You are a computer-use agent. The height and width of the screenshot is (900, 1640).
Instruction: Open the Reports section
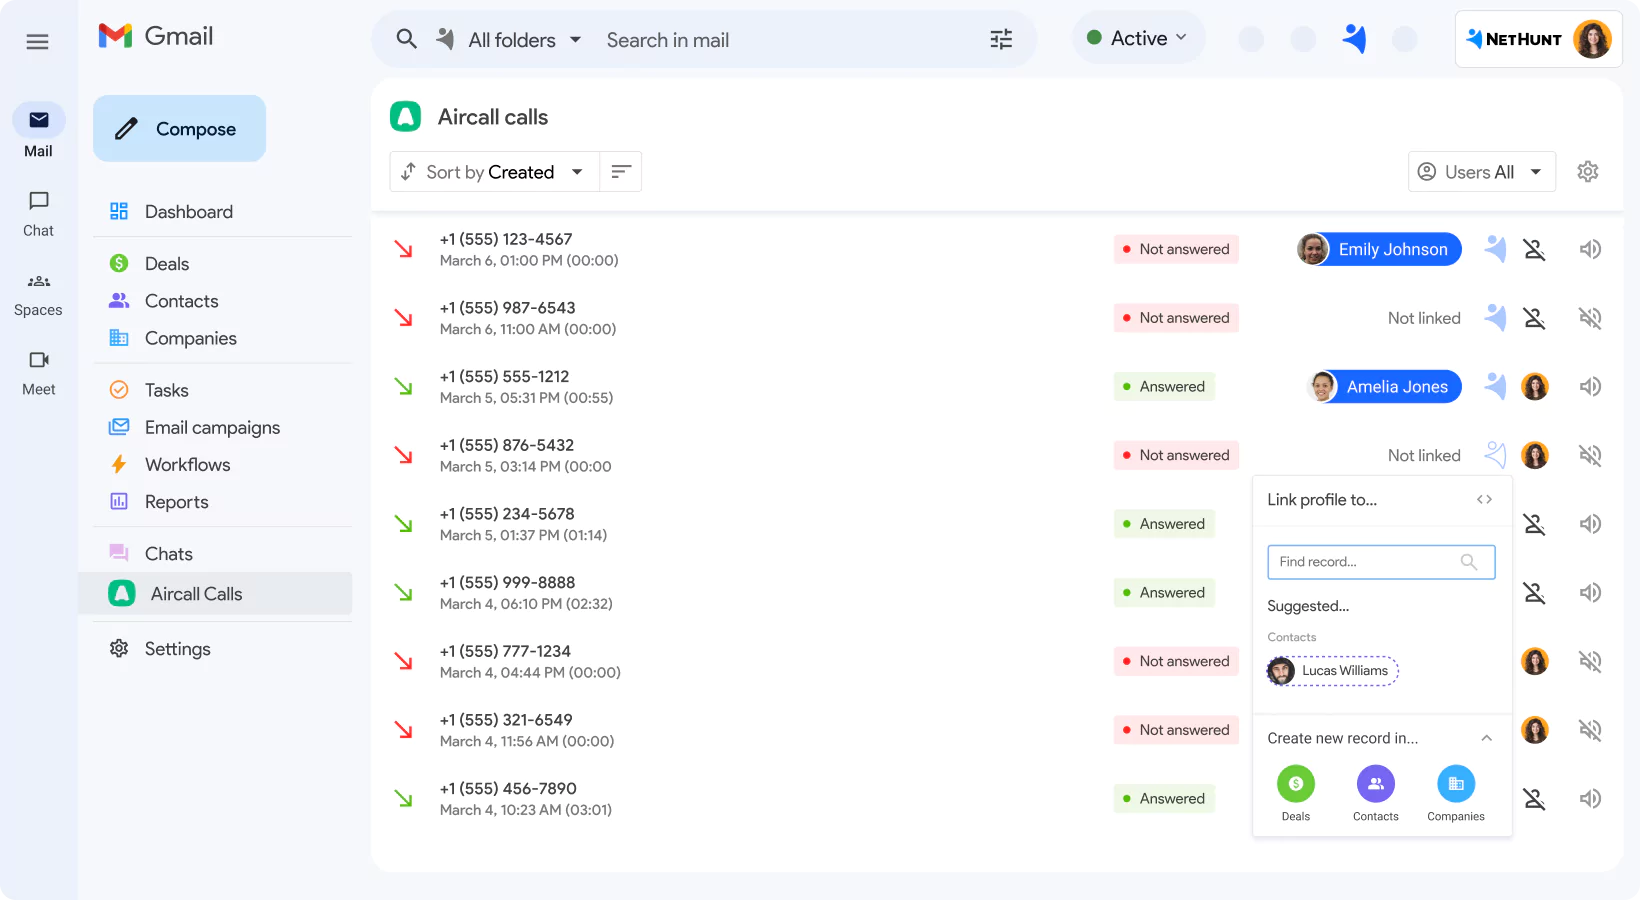pos(176,501)
